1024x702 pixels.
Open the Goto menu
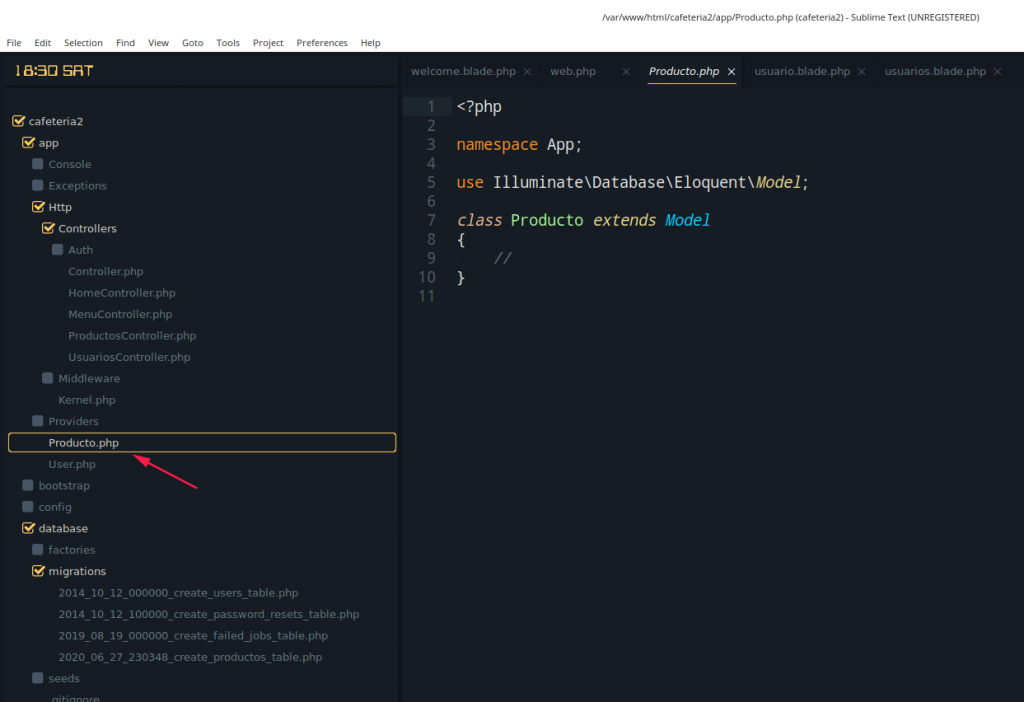[192, 43]
